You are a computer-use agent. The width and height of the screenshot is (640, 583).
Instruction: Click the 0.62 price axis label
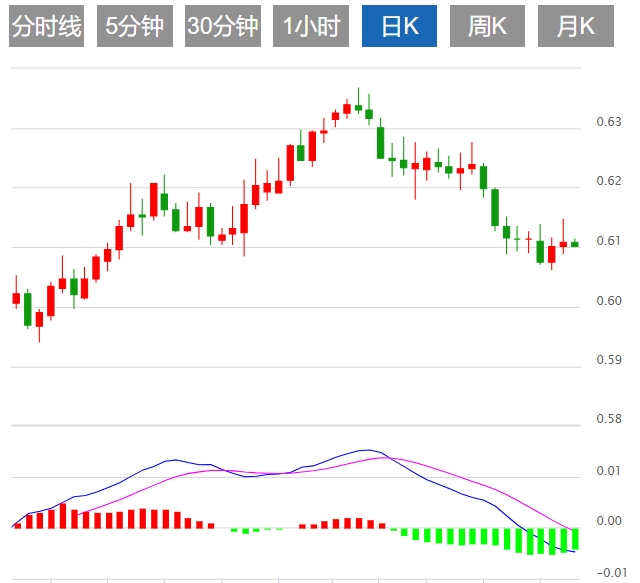pos(609,180)
